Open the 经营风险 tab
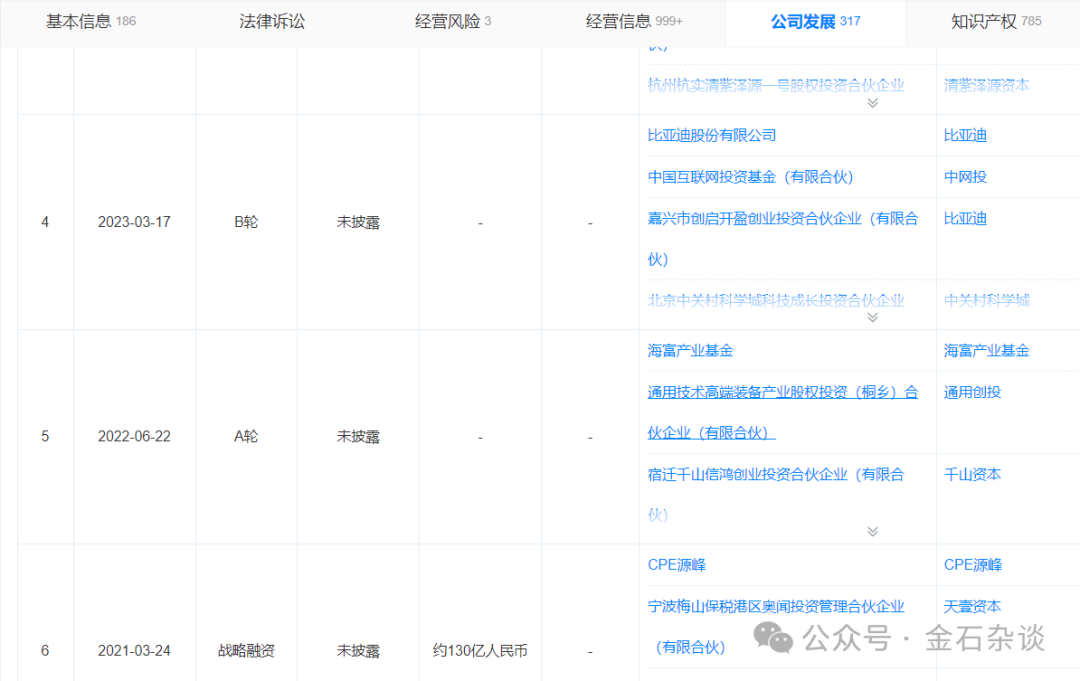This screenshot has height=681, width=1080. (452, 21)
